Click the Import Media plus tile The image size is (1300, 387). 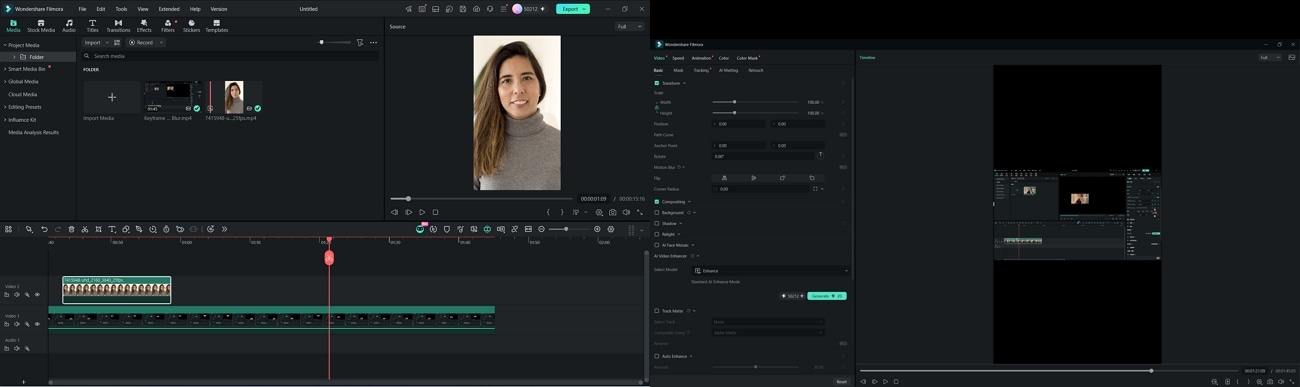pos(112,97)
